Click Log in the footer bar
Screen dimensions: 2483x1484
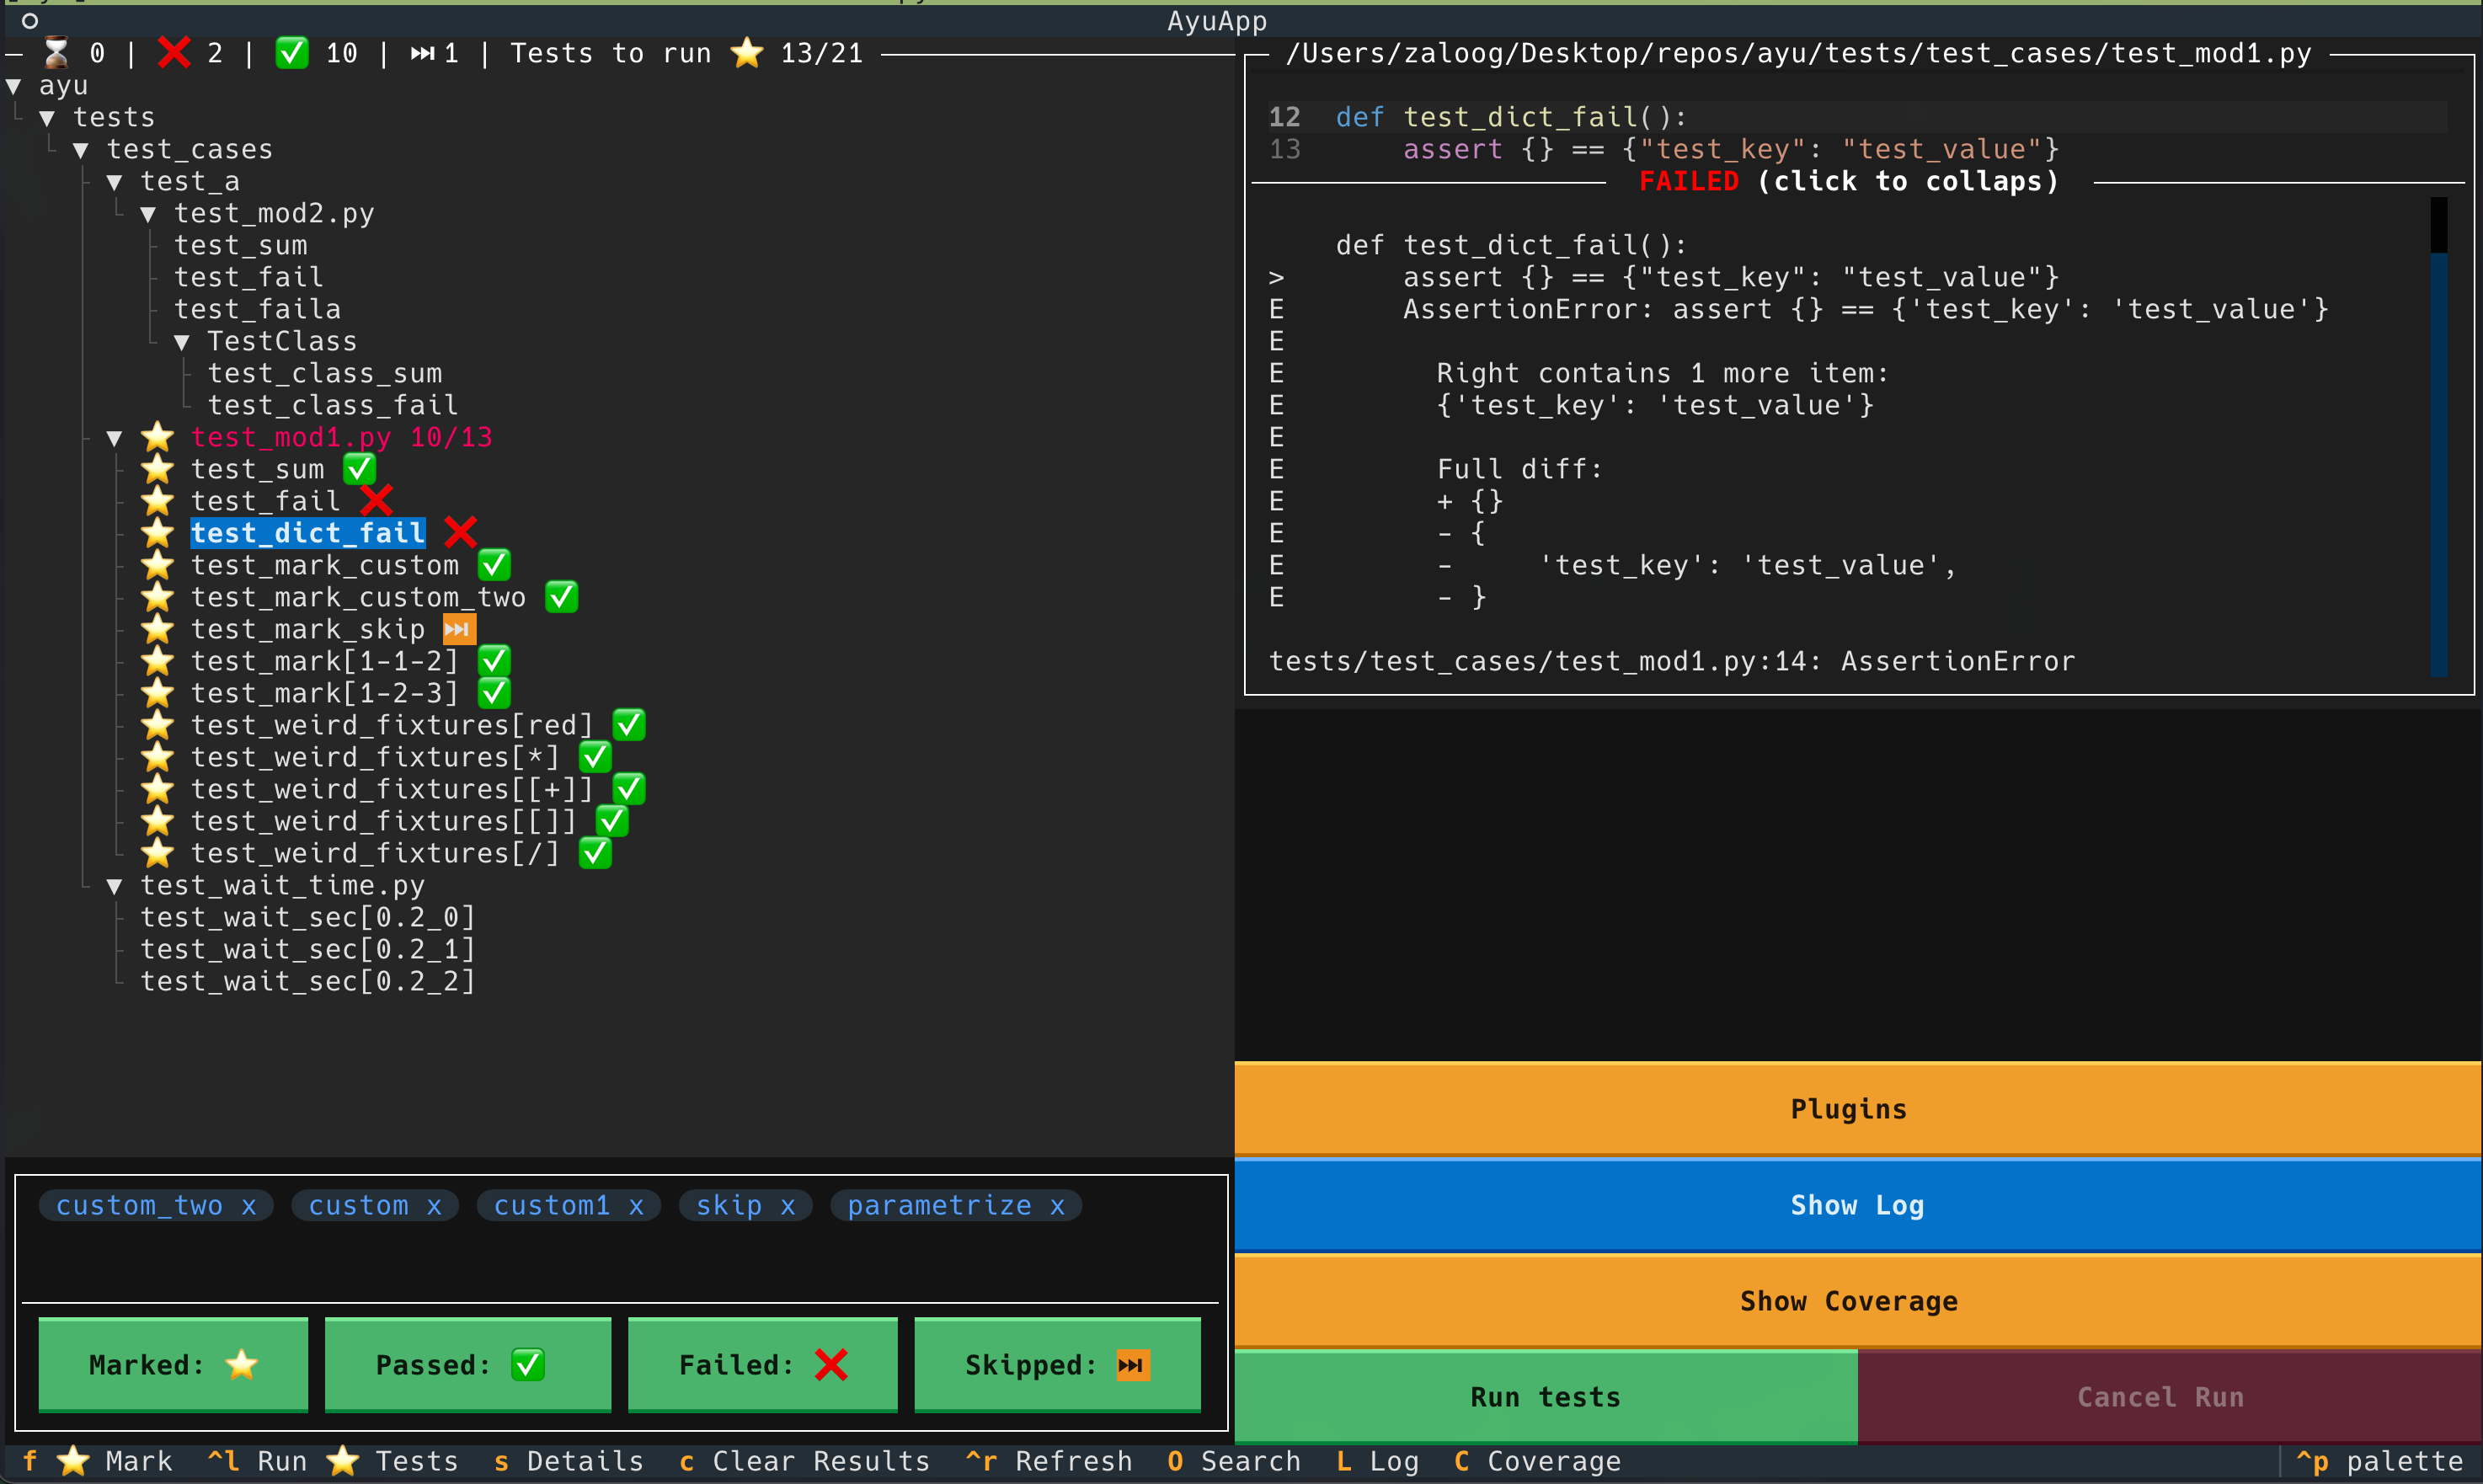[1377, 1461]
